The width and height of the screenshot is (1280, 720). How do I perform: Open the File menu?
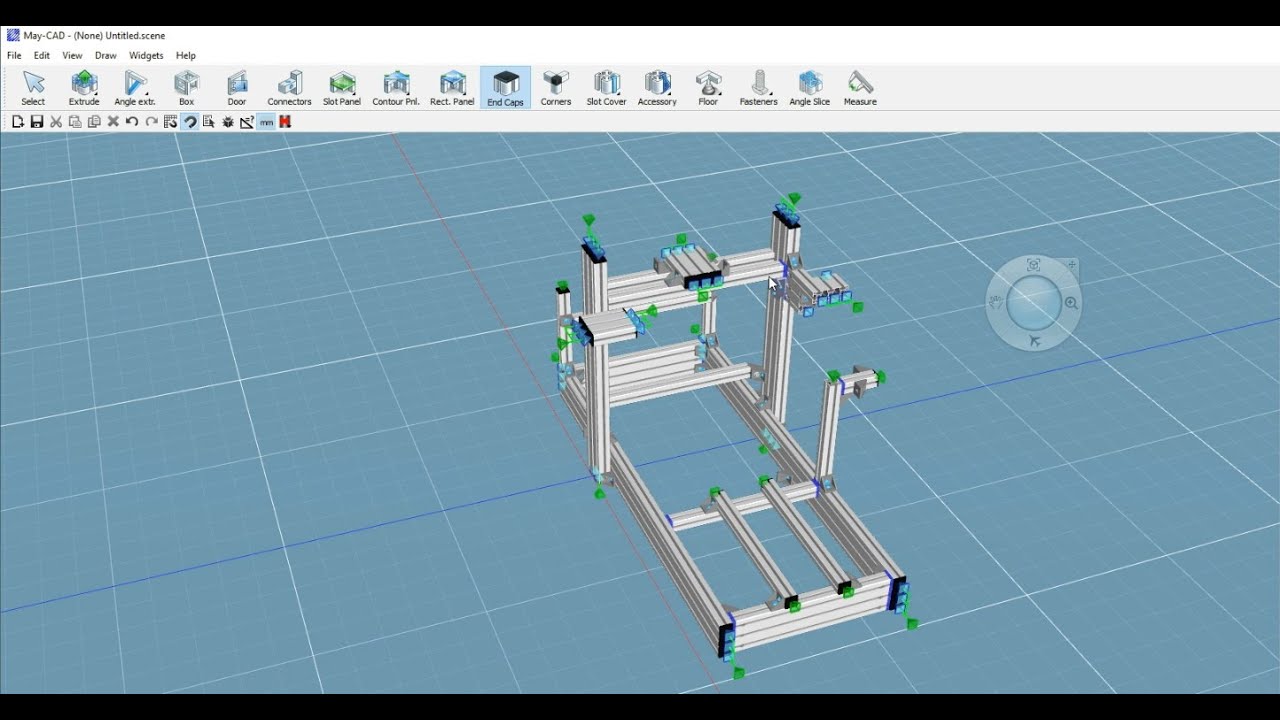tap(14, 56)
